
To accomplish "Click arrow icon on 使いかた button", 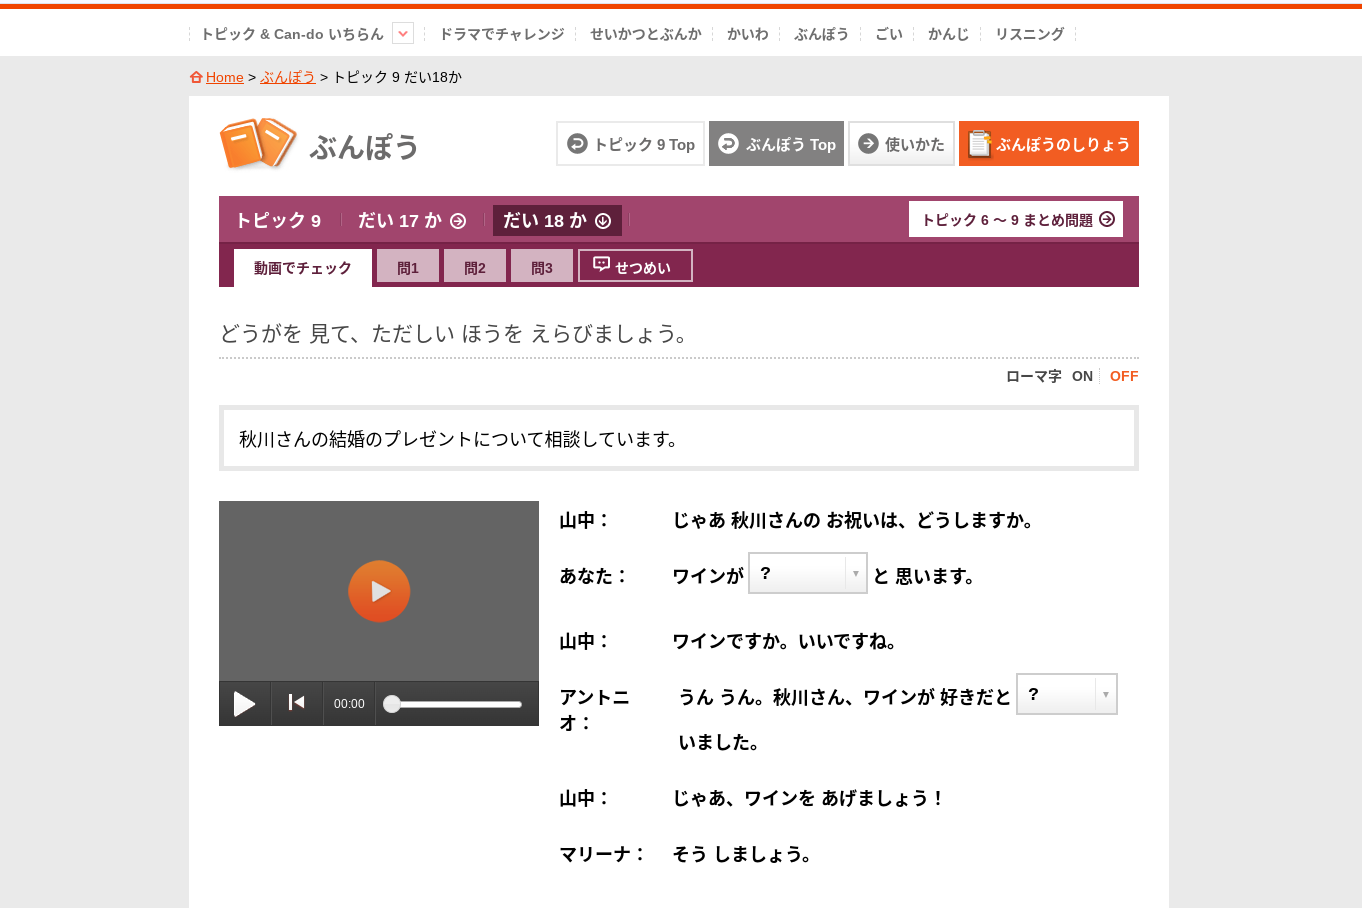I will tap(869, 143).
